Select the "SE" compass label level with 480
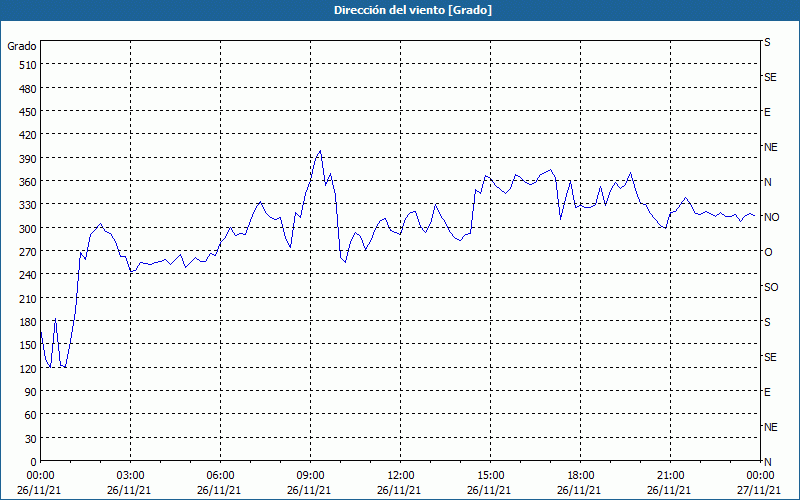 coord(770,77)
